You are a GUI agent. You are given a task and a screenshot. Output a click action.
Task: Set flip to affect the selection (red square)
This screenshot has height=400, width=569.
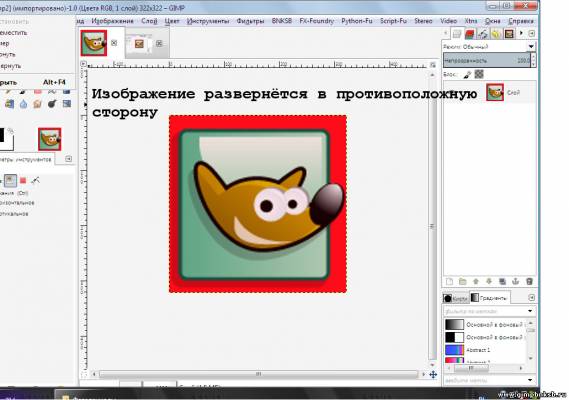click(x=23, y=180)
